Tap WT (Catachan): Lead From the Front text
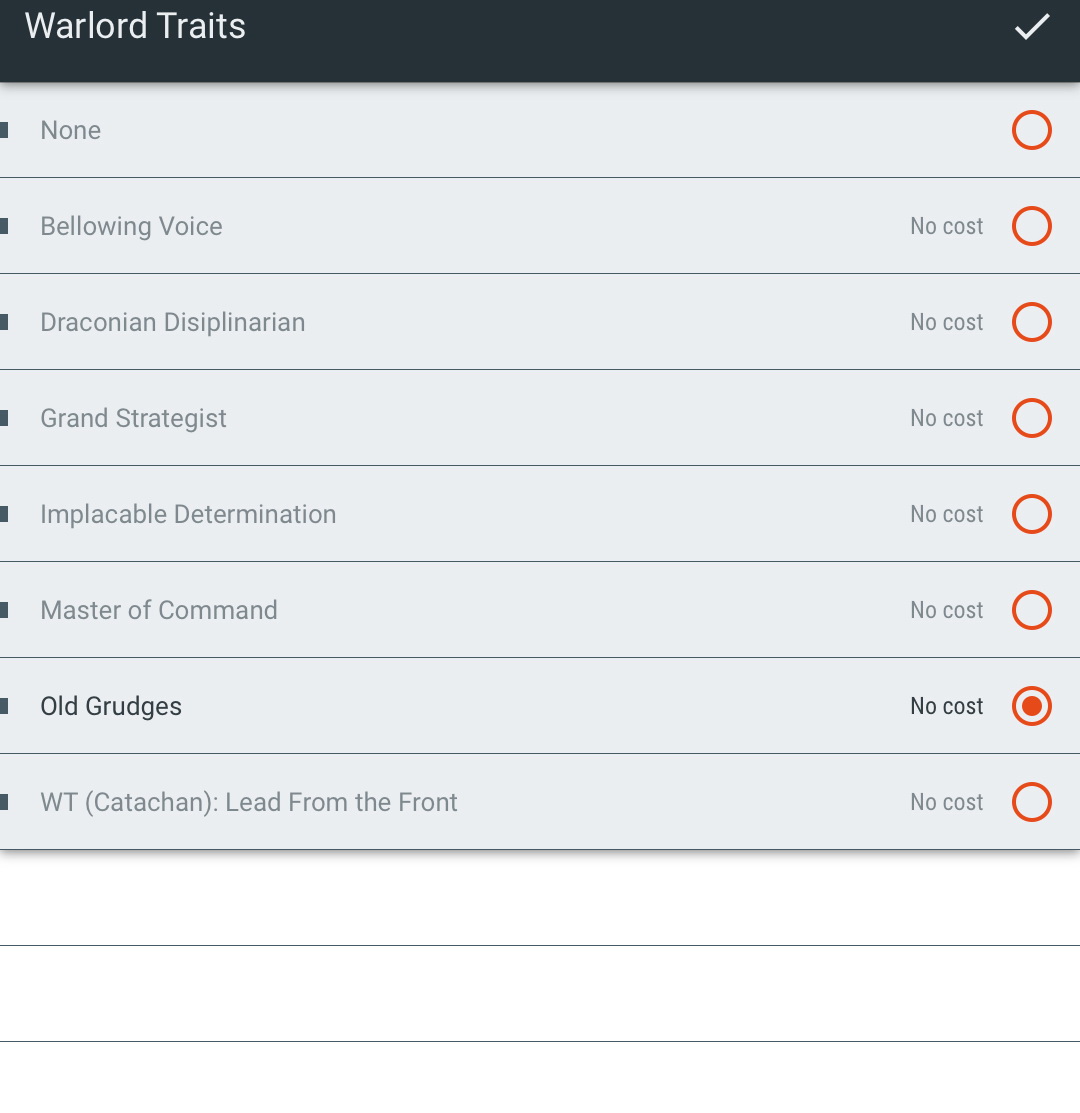Image resolution: width=1080 pixels, height=1113 pixels. coord(249,803)
